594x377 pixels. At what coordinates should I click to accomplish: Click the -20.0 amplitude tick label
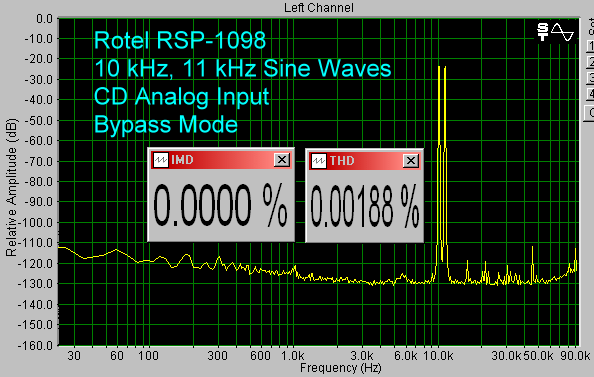(x=39, y=59)
